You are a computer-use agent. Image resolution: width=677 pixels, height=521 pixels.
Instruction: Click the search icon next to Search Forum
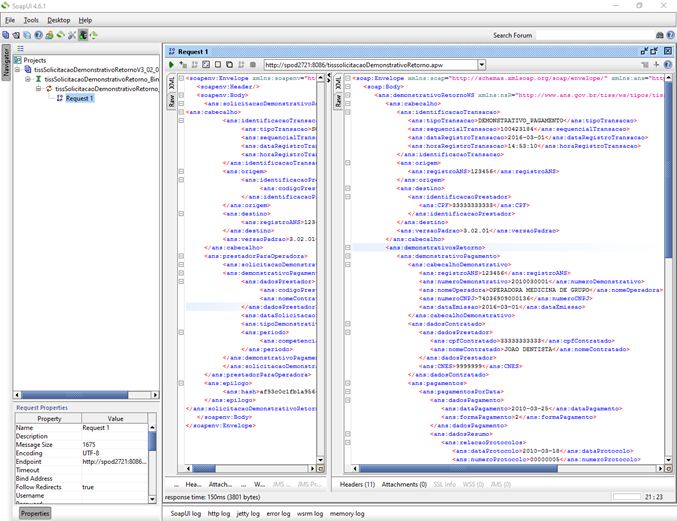pos(659,35)
